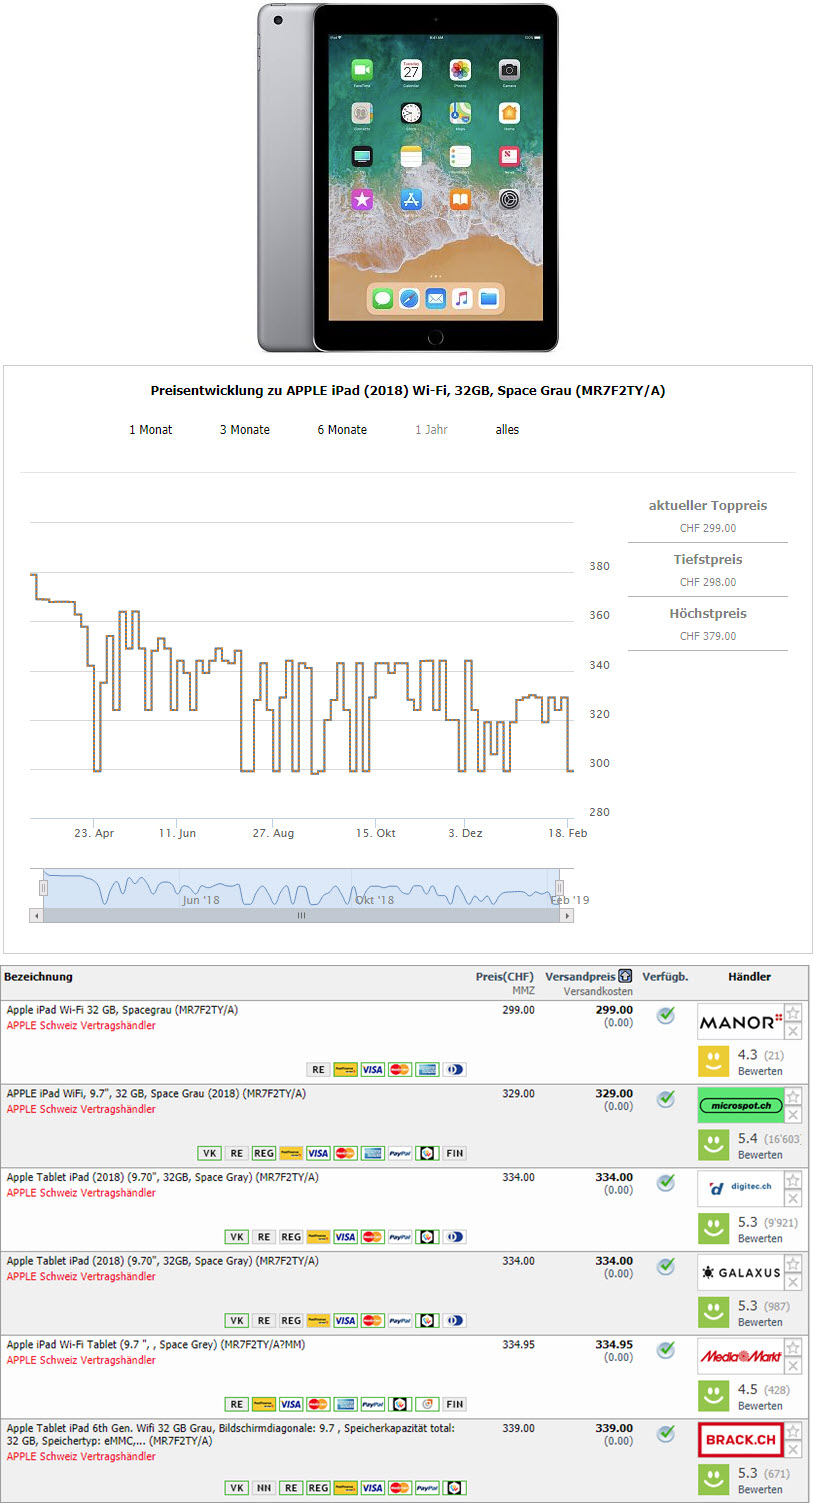The width and height of the screenshot is (813, 1503).
Task: Click the BRACK.CH shop logo
Action: (740, 1440)
